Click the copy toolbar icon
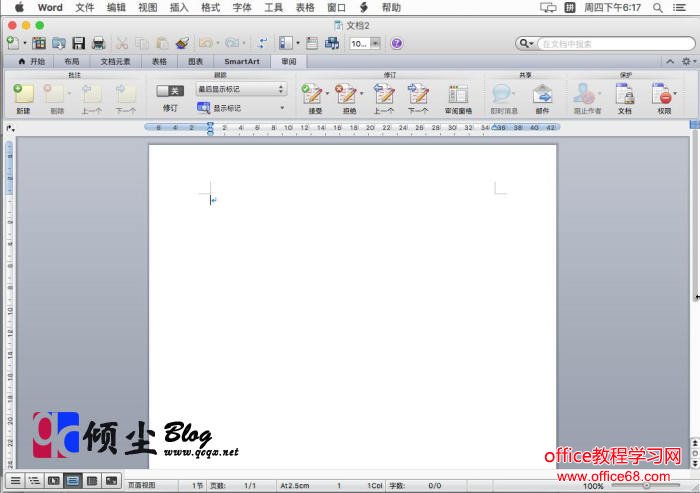The image size is (700, 493). 142,43
